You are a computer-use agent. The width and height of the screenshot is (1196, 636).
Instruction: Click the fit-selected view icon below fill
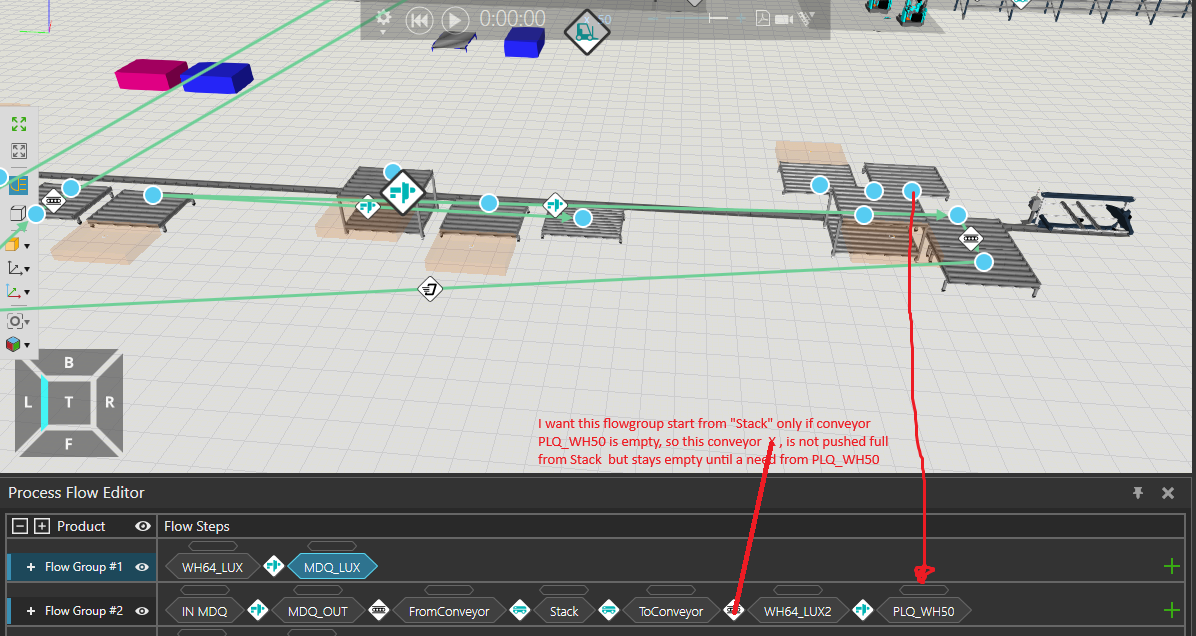coord(18,152)
